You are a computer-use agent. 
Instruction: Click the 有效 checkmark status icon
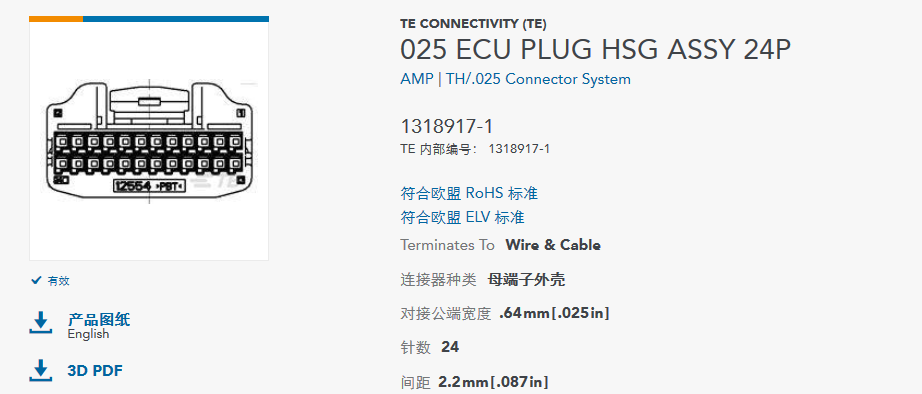[36, 281]
